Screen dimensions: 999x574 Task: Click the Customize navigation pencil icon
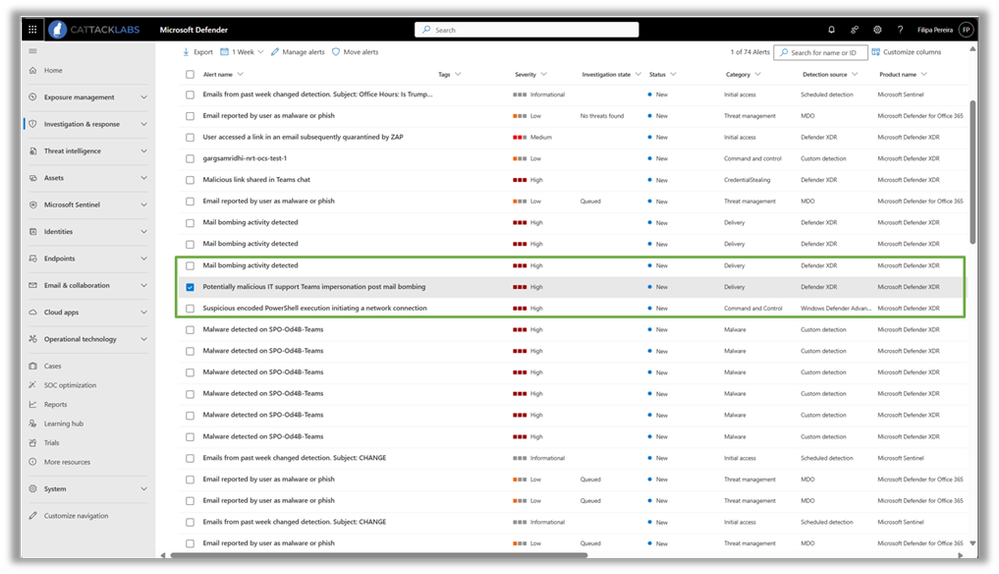point(32,515)
